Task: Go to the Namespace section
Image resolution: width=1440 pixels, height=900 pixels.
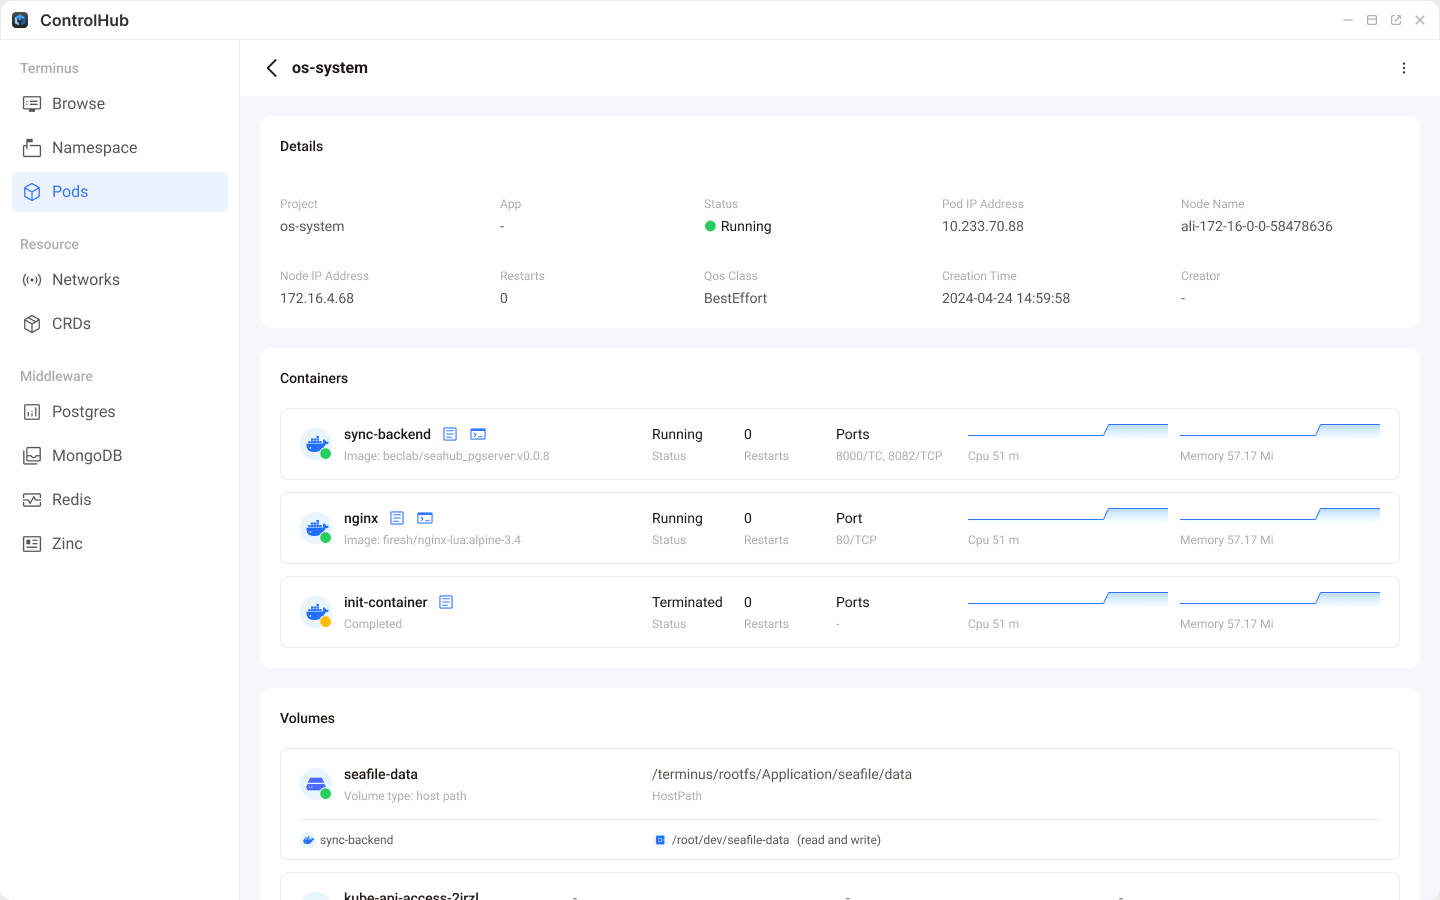Action: (94, 148)
